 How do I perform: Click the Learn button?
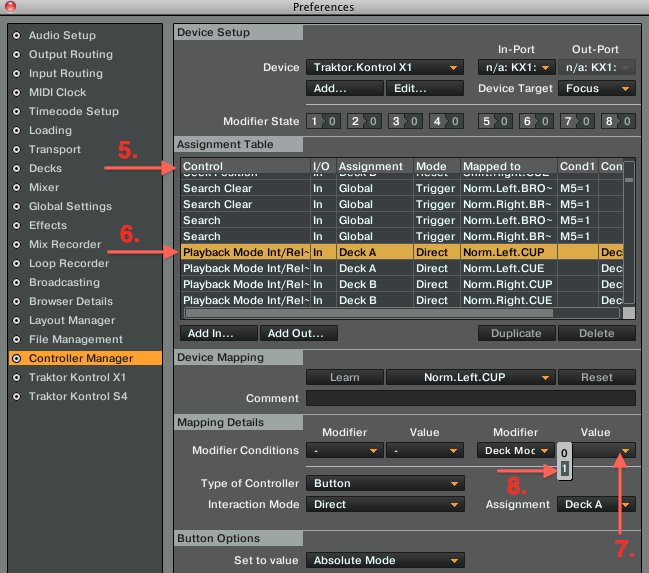[x=344, y=378]
